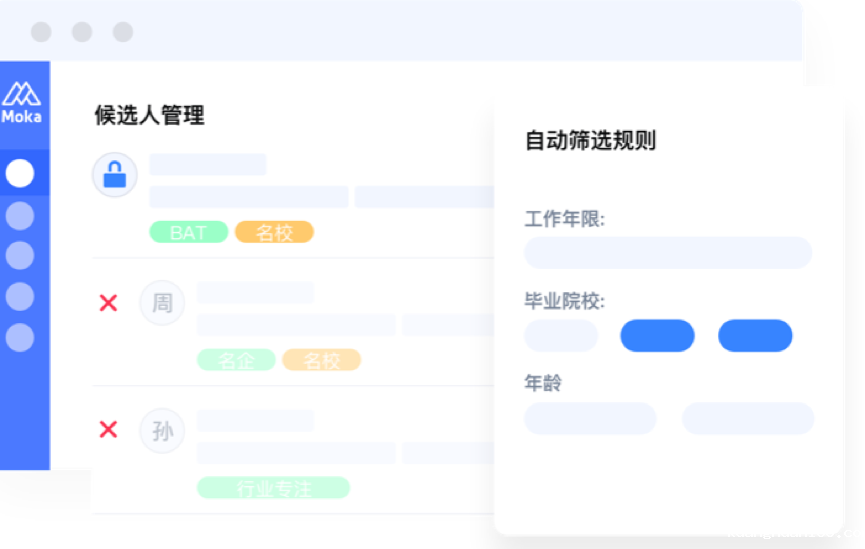Click the 名企 tag on 周 row
Screen dimensions: 865x549
(x=236, y=360)
